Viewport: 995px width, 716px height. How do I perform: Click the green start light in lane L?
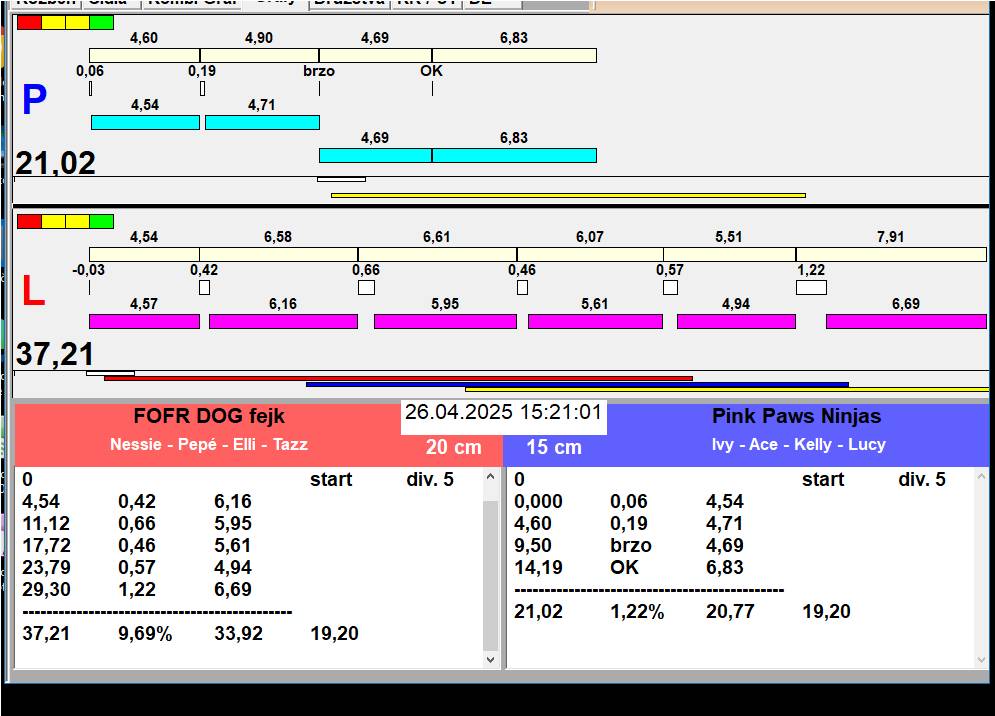tap(101, 221)
